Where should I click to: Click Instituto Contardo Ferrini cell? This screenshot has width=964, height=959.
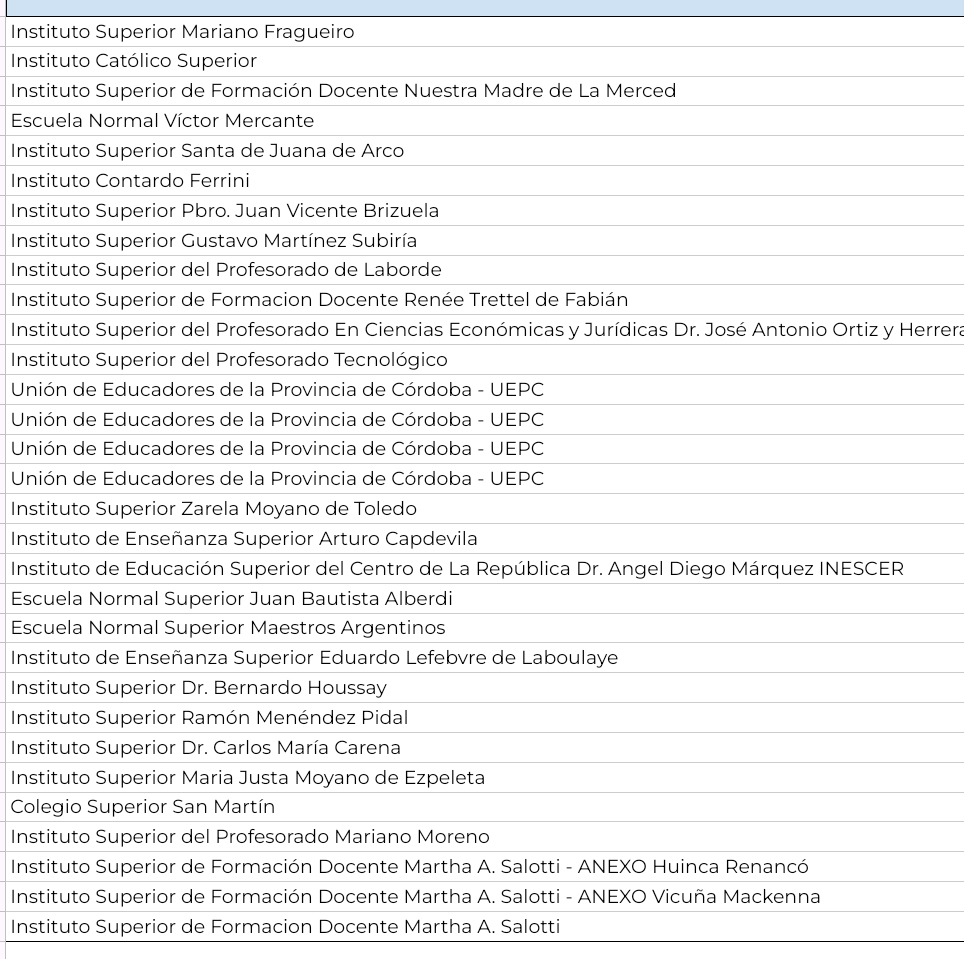485,181
